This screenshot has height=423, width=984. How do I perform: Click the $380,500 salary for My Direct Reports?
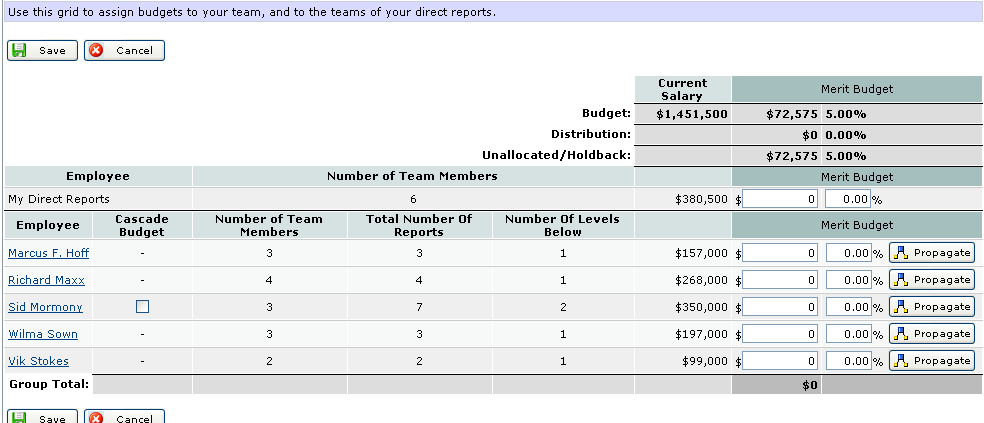pos(702,199)
